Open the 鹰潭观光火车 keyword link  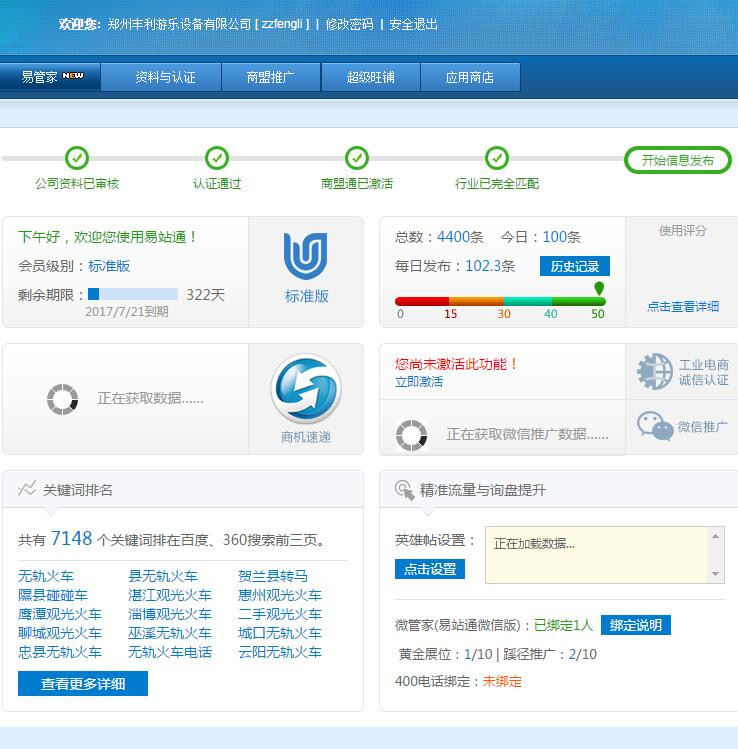click(x=59, y=614)
